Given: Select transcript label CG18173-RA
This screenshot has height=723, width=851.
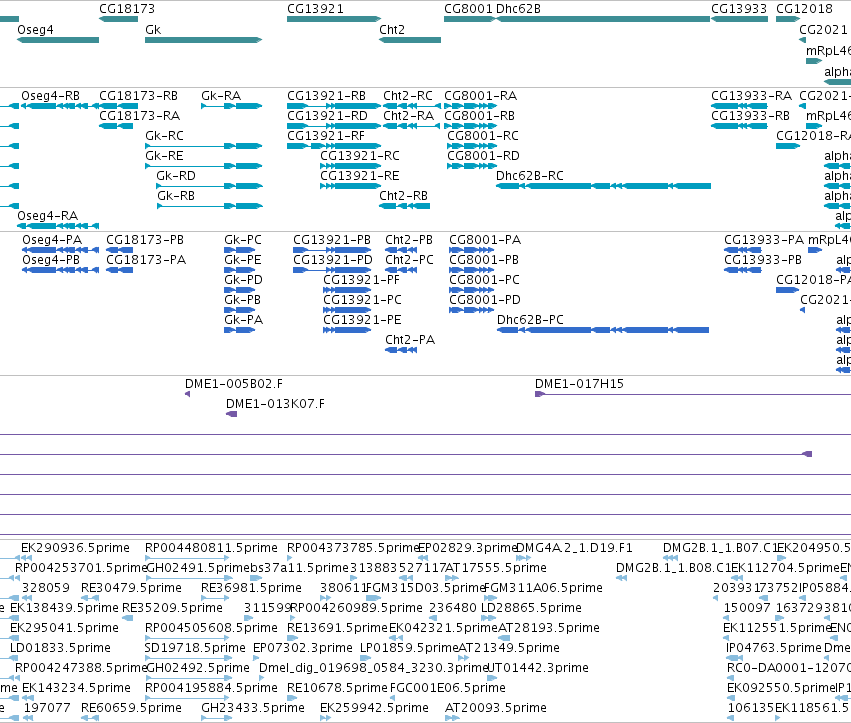Looking at the screenshot, I should [139, 116].
